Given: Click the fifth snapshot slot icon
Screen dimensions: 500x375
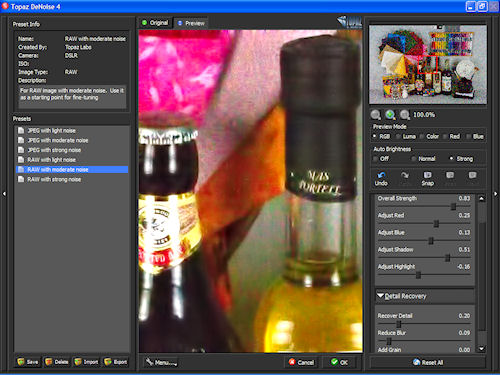Looking at the screenshot, I should [472, 175].
